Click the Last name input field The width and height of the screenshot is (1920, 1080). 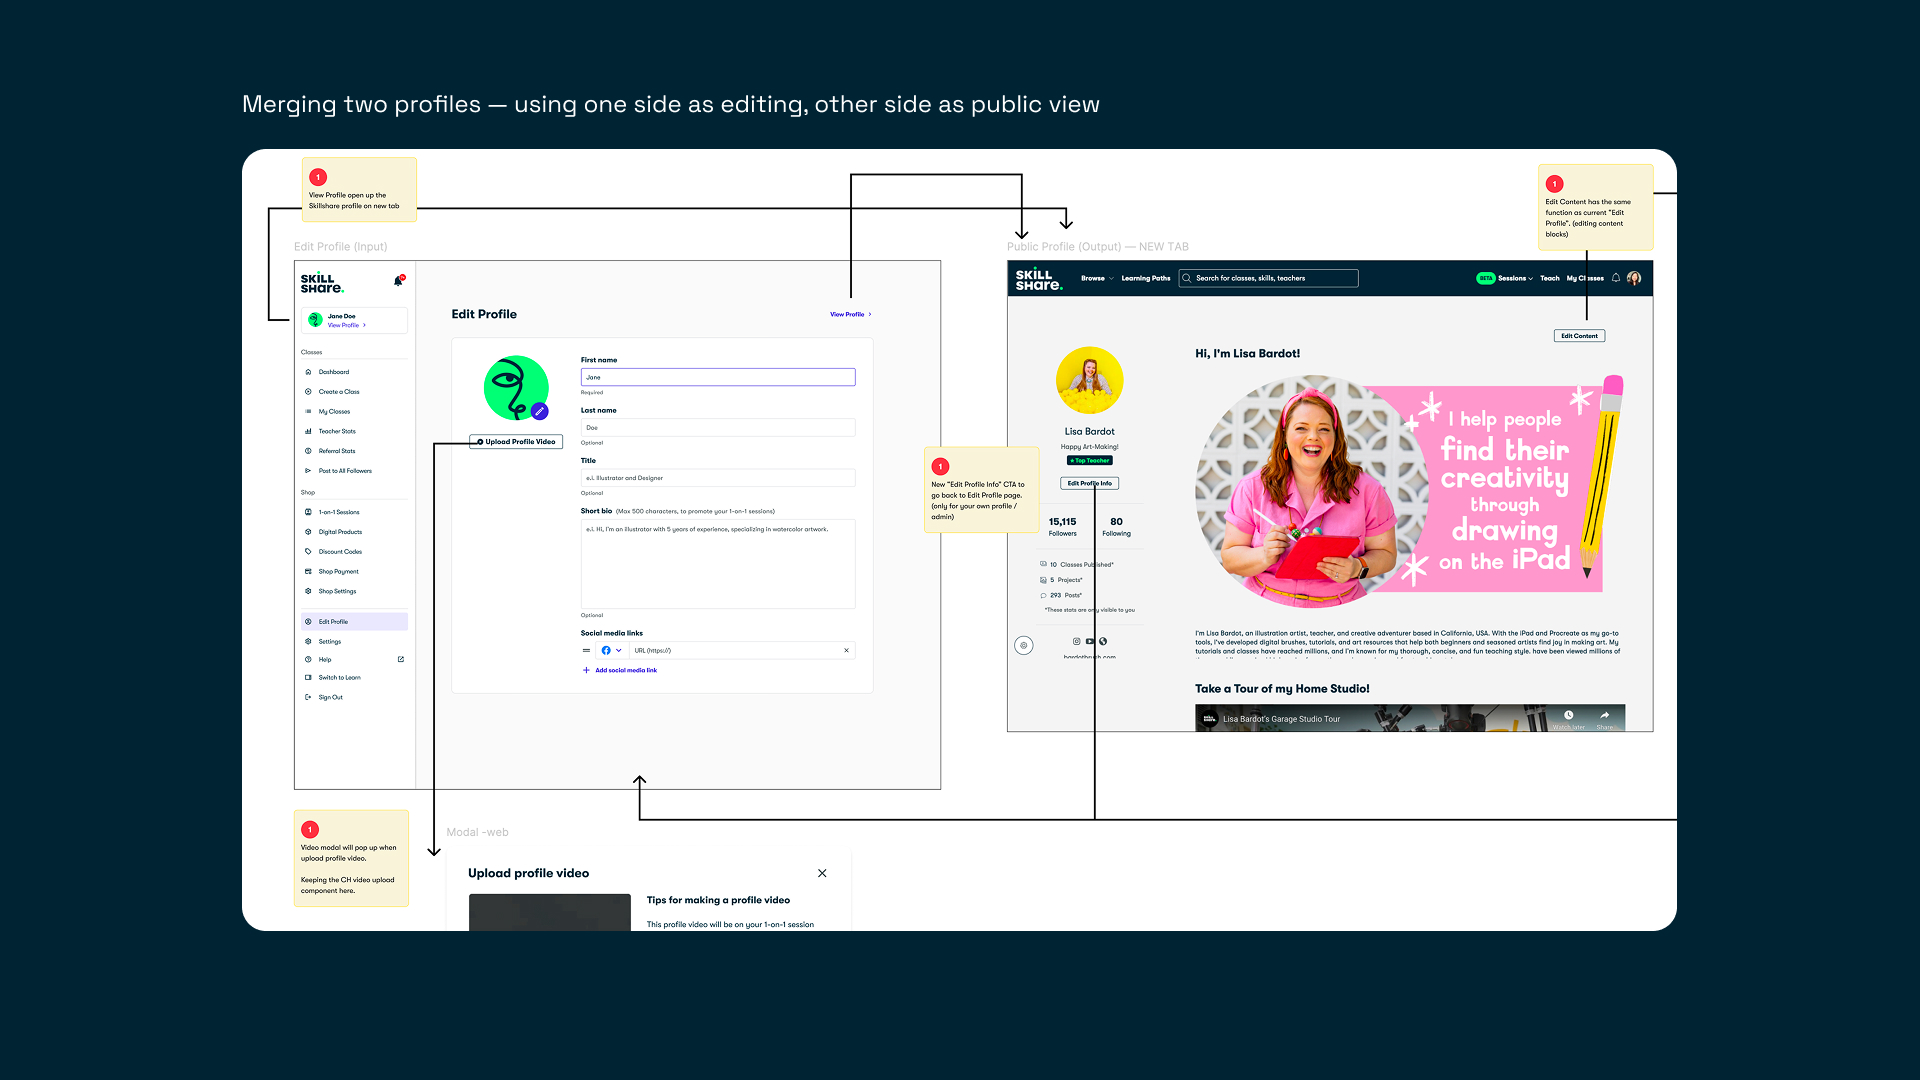718,428
